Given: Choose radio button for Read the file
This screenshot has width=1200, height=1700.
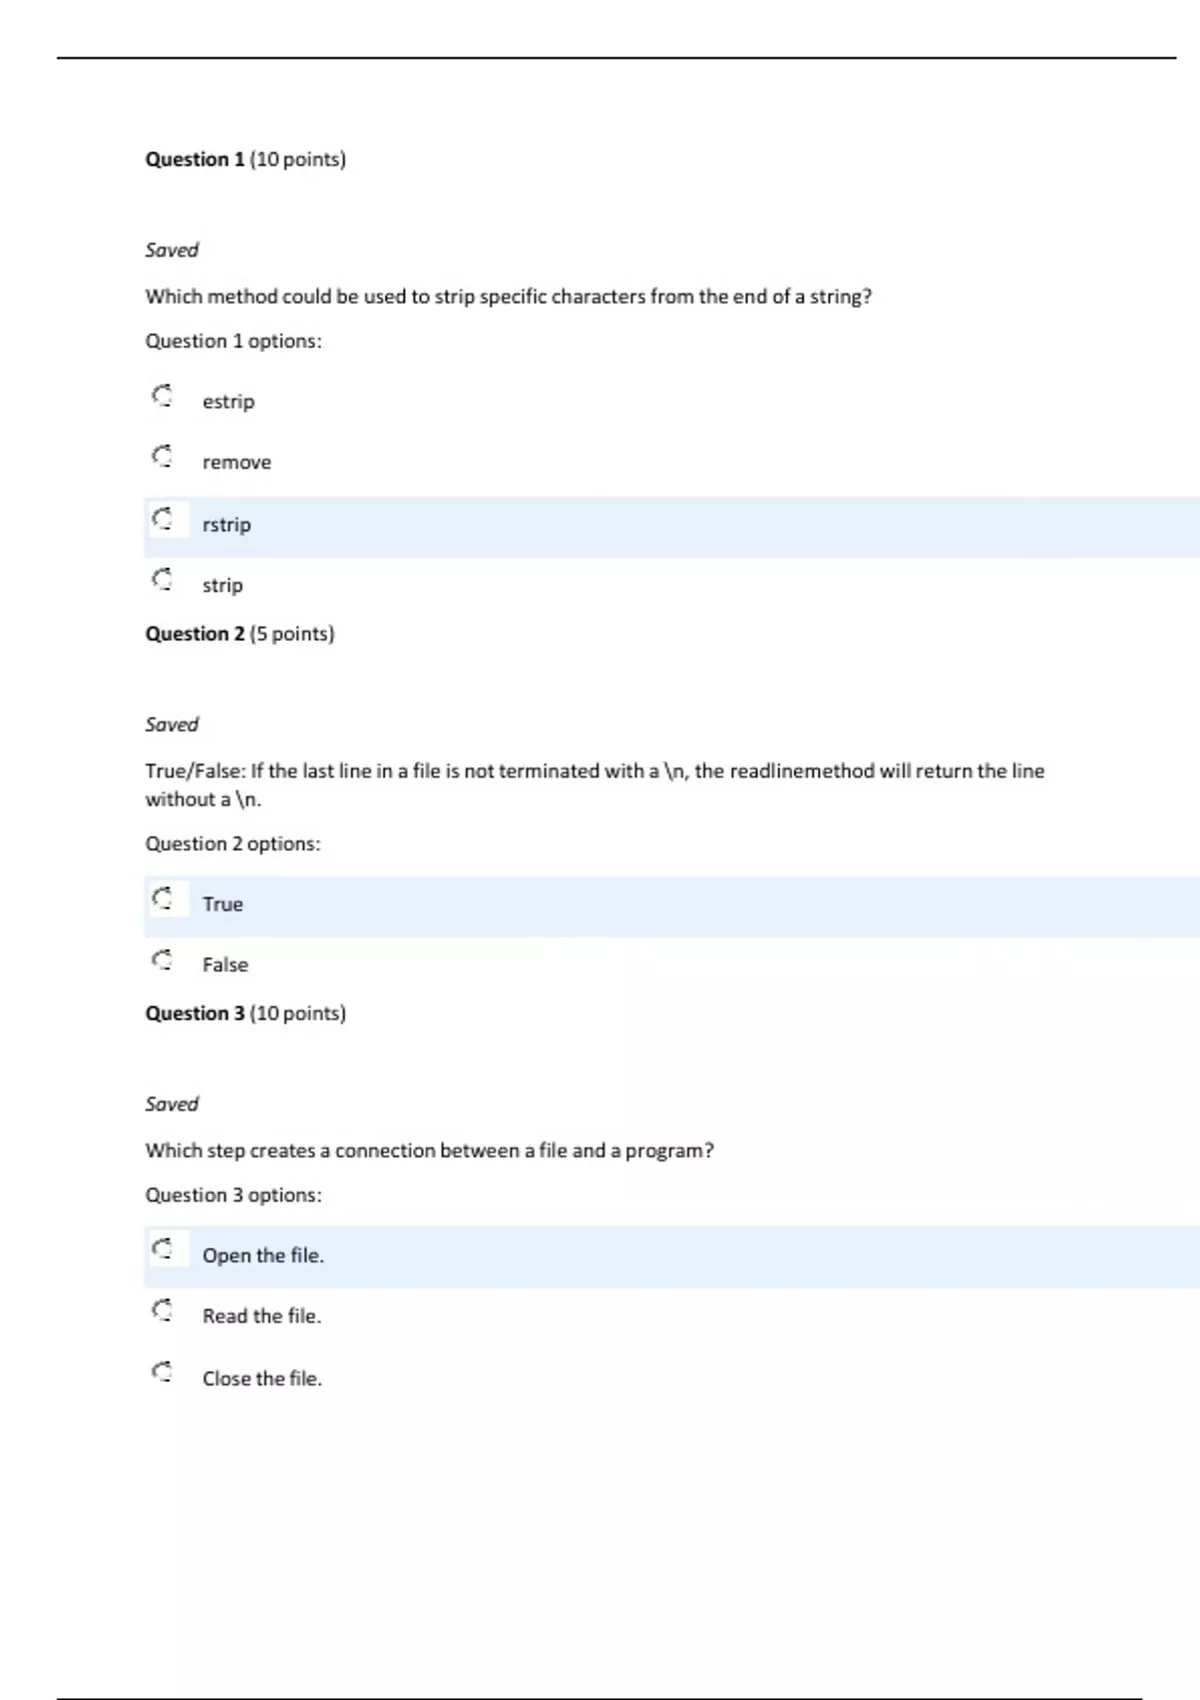Looking at the screenshot, I should click(162, 1310).
